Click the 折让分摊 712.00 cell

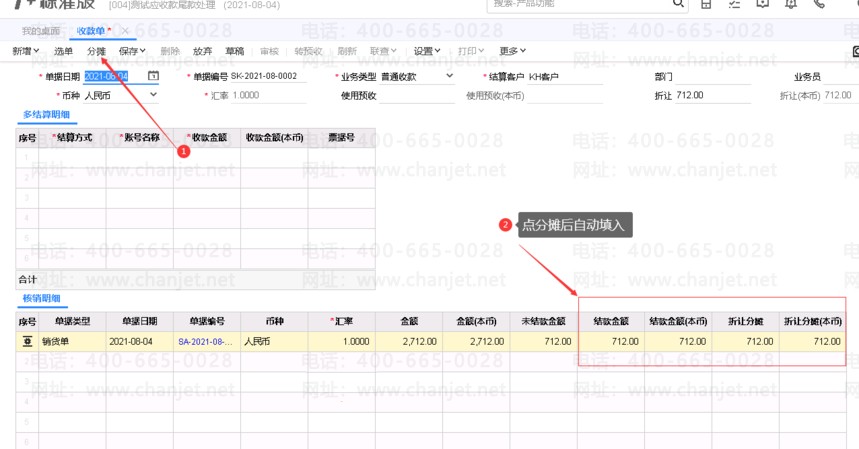746,342
